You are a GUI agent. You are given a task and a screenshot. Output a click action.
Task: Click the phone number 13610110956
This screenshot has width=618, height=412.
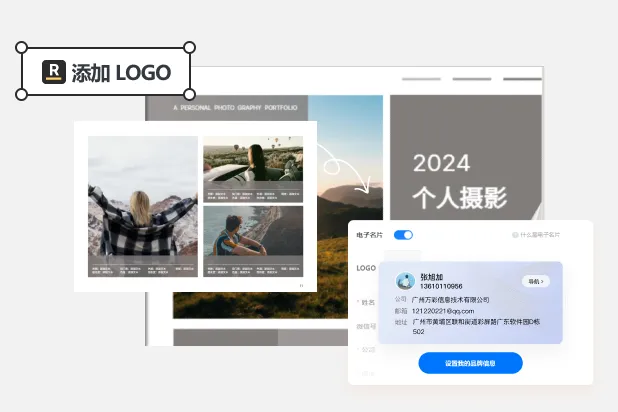point(441,286)
